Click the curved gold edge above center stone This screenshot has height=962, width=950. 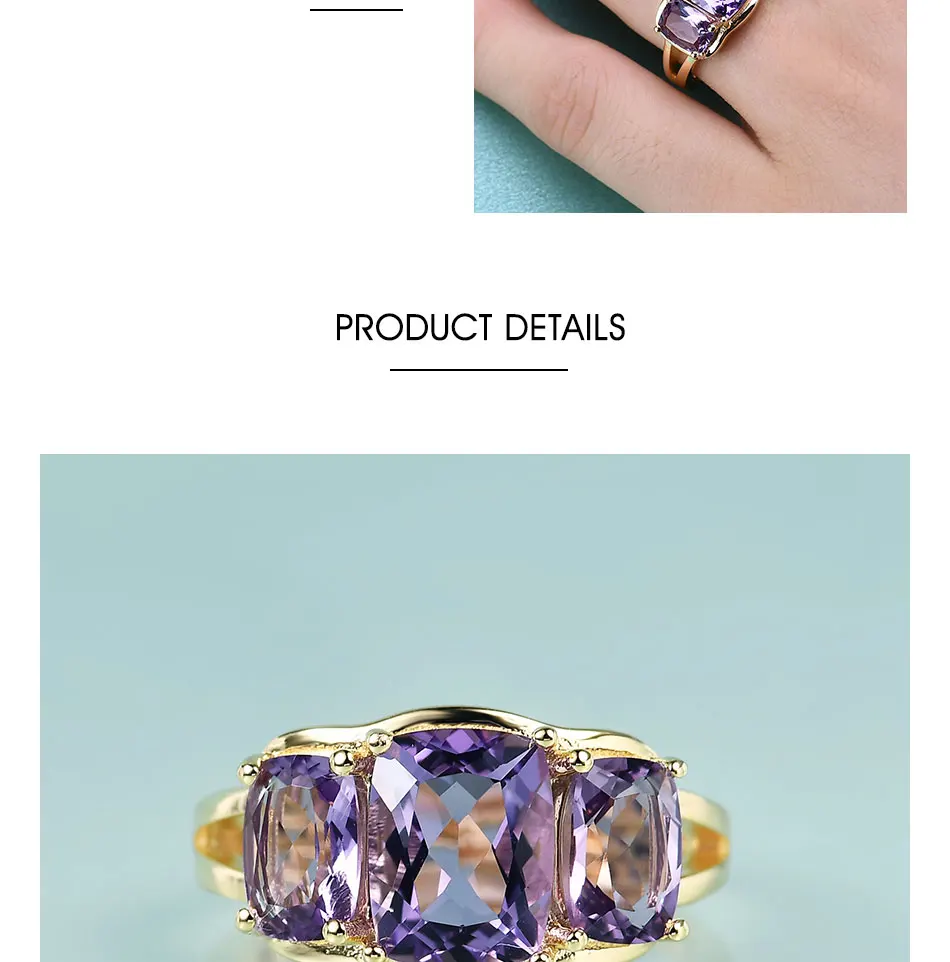[460, 719]
